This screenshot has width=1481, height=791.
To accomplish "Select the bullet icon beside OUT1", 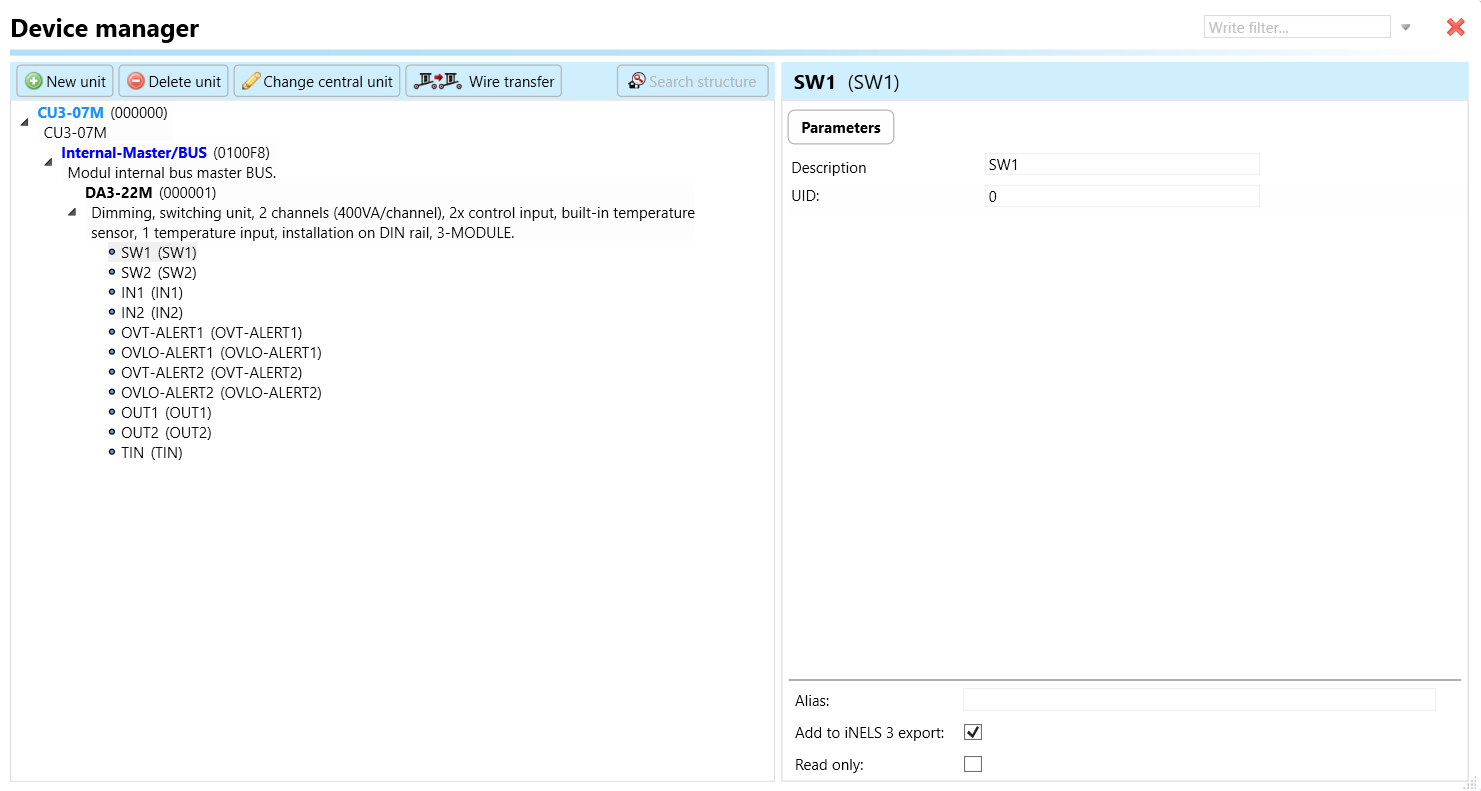I will 112,412.
